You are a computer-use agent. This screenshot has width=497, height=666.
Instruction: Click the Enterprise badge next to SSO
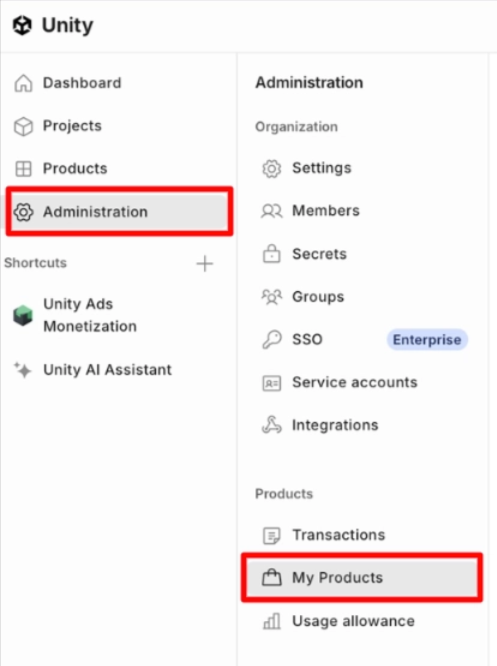pyautogui.click(x=427, y=340)
